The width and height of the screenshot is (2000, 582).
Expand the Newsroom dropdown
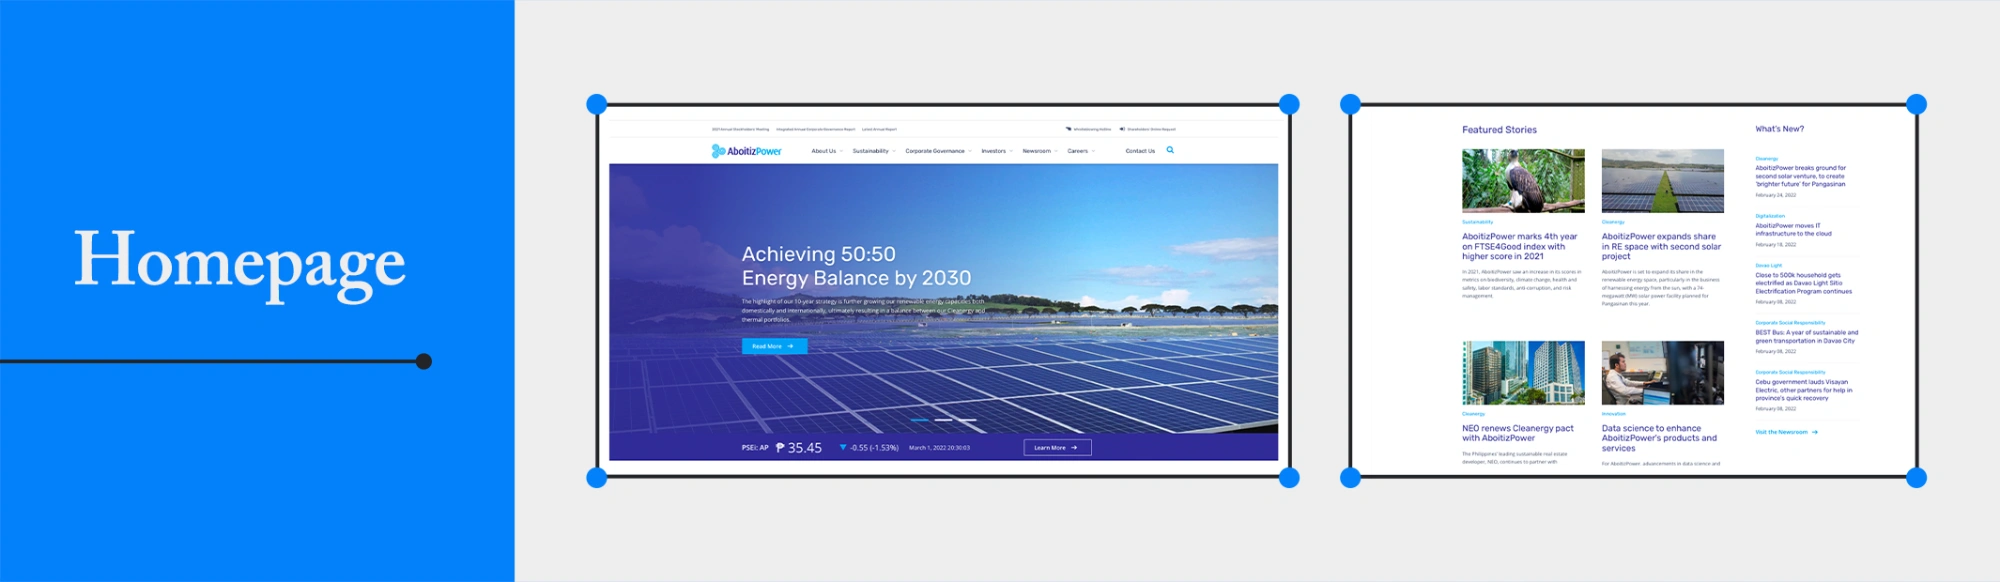click(1040, 151)
